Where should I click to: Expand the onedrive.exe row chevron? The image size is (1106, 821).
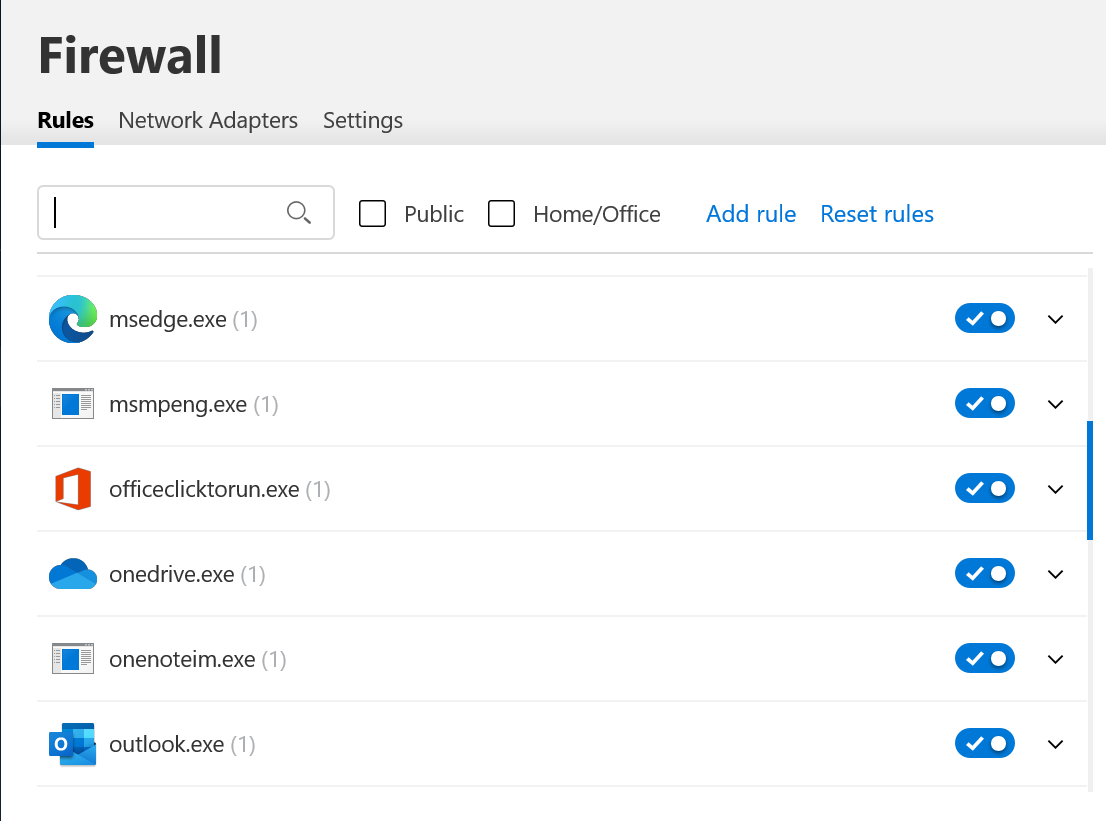click(1055, 574)
